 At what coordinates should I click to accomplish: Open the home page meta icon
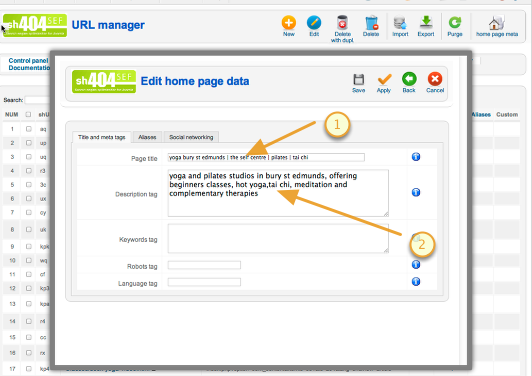pos(496,23)
